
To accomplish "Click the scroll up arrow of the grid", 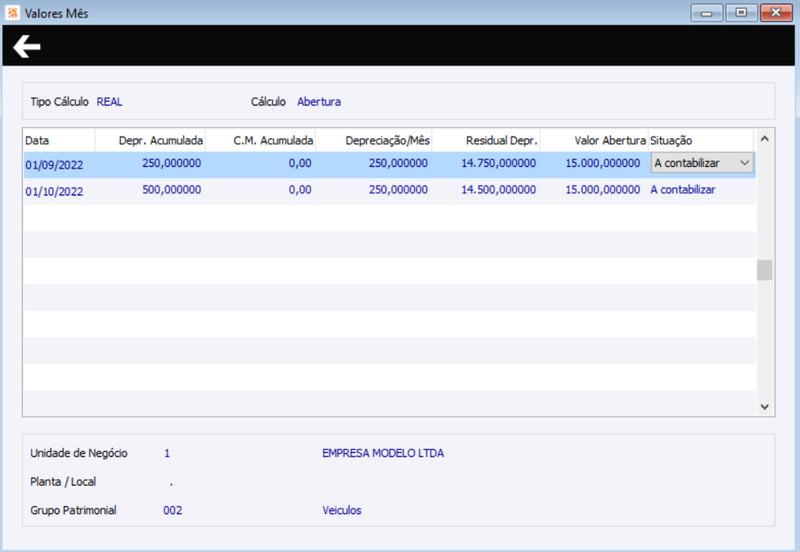I will pos(764,139).
